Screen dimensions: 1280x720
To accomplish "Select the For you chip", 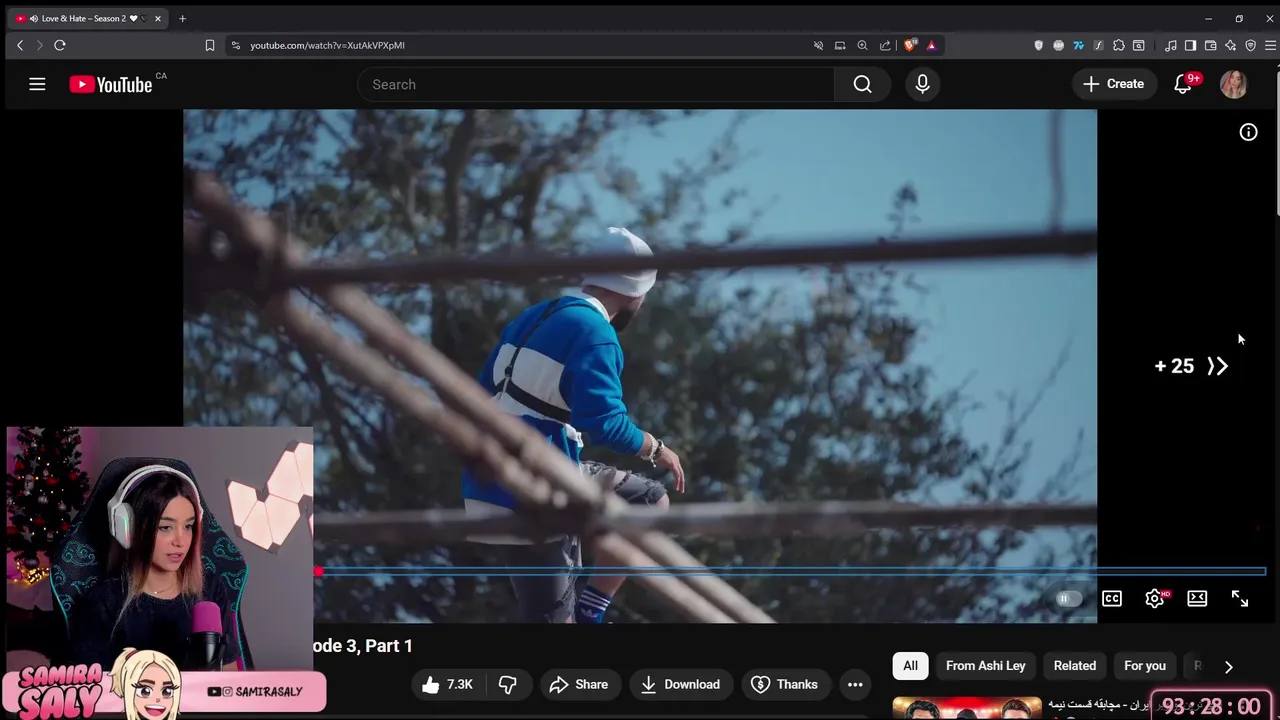I will click(1145, 665).
